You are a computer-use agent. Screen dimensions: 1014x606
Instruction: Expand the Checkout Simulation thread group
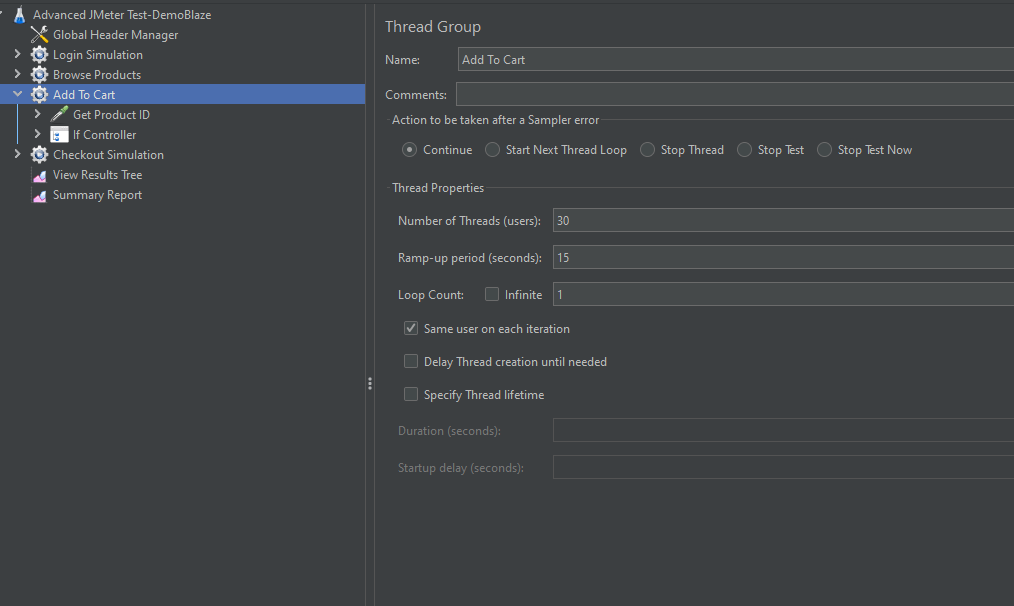(17, 154)
